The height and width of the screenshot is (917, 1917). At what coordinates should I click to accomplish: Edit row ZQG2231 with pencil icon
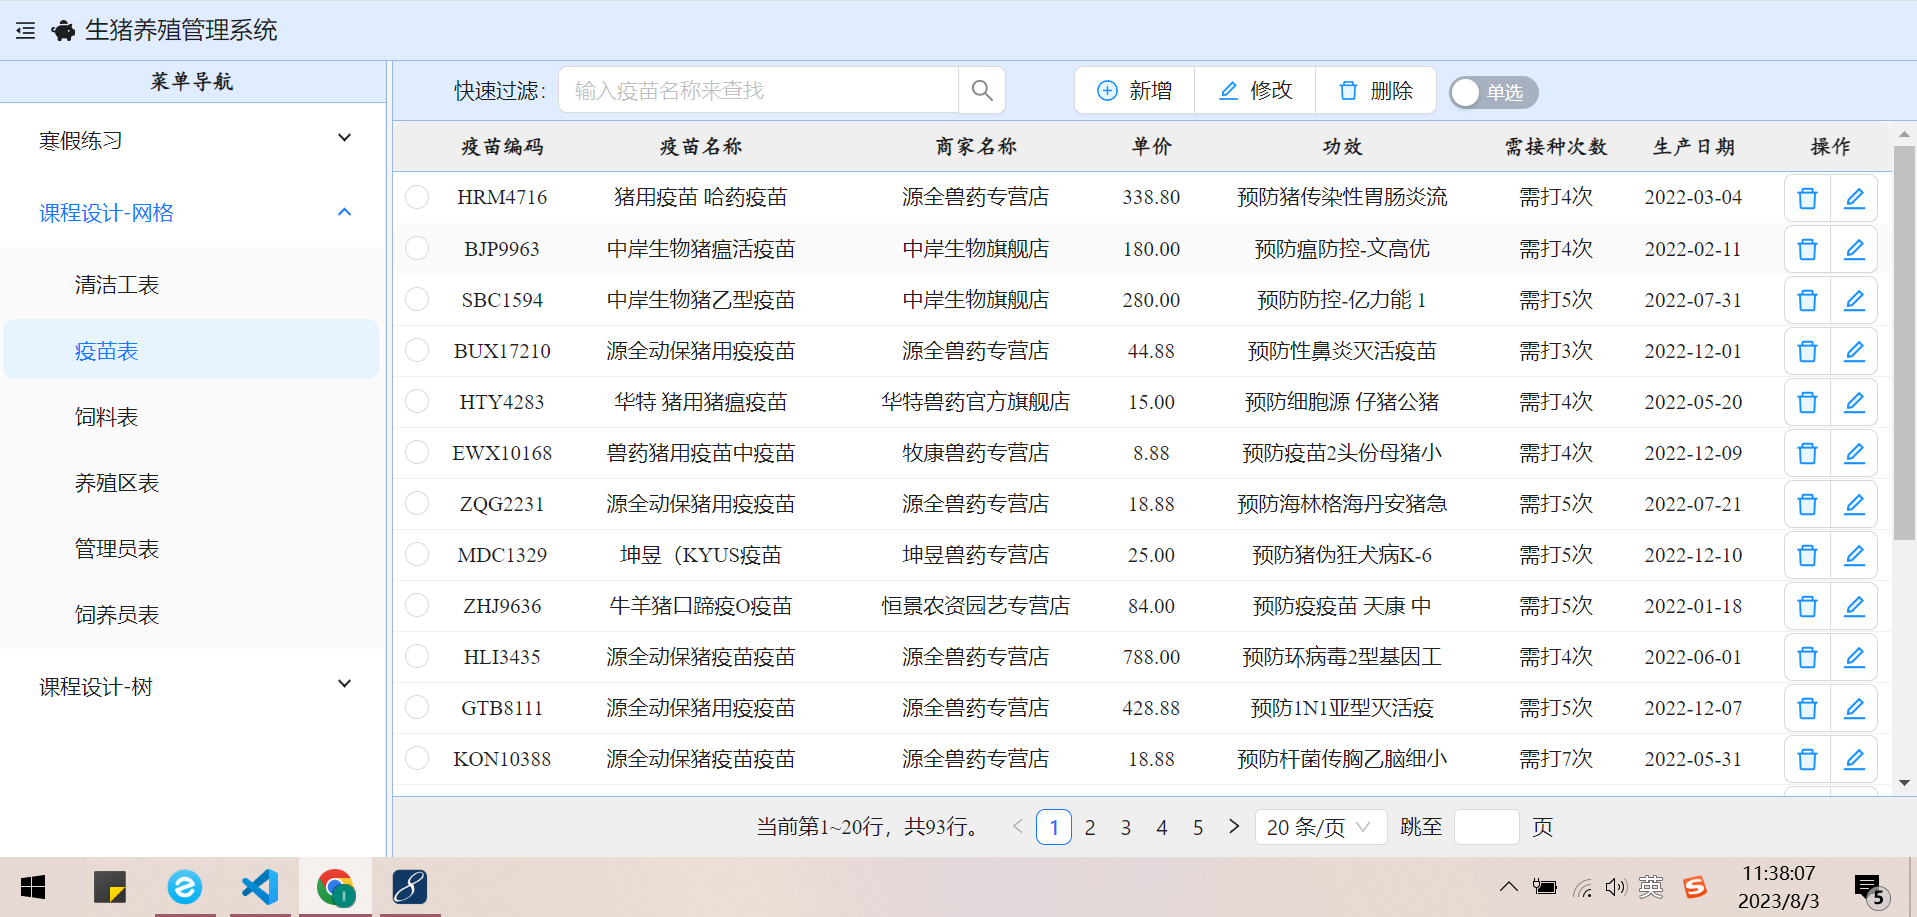click(x=1854, y=504)
